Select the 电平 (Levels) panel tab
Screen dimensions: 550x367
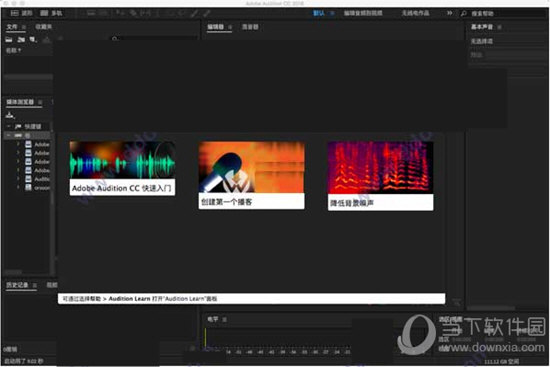(x=213, y=319)
